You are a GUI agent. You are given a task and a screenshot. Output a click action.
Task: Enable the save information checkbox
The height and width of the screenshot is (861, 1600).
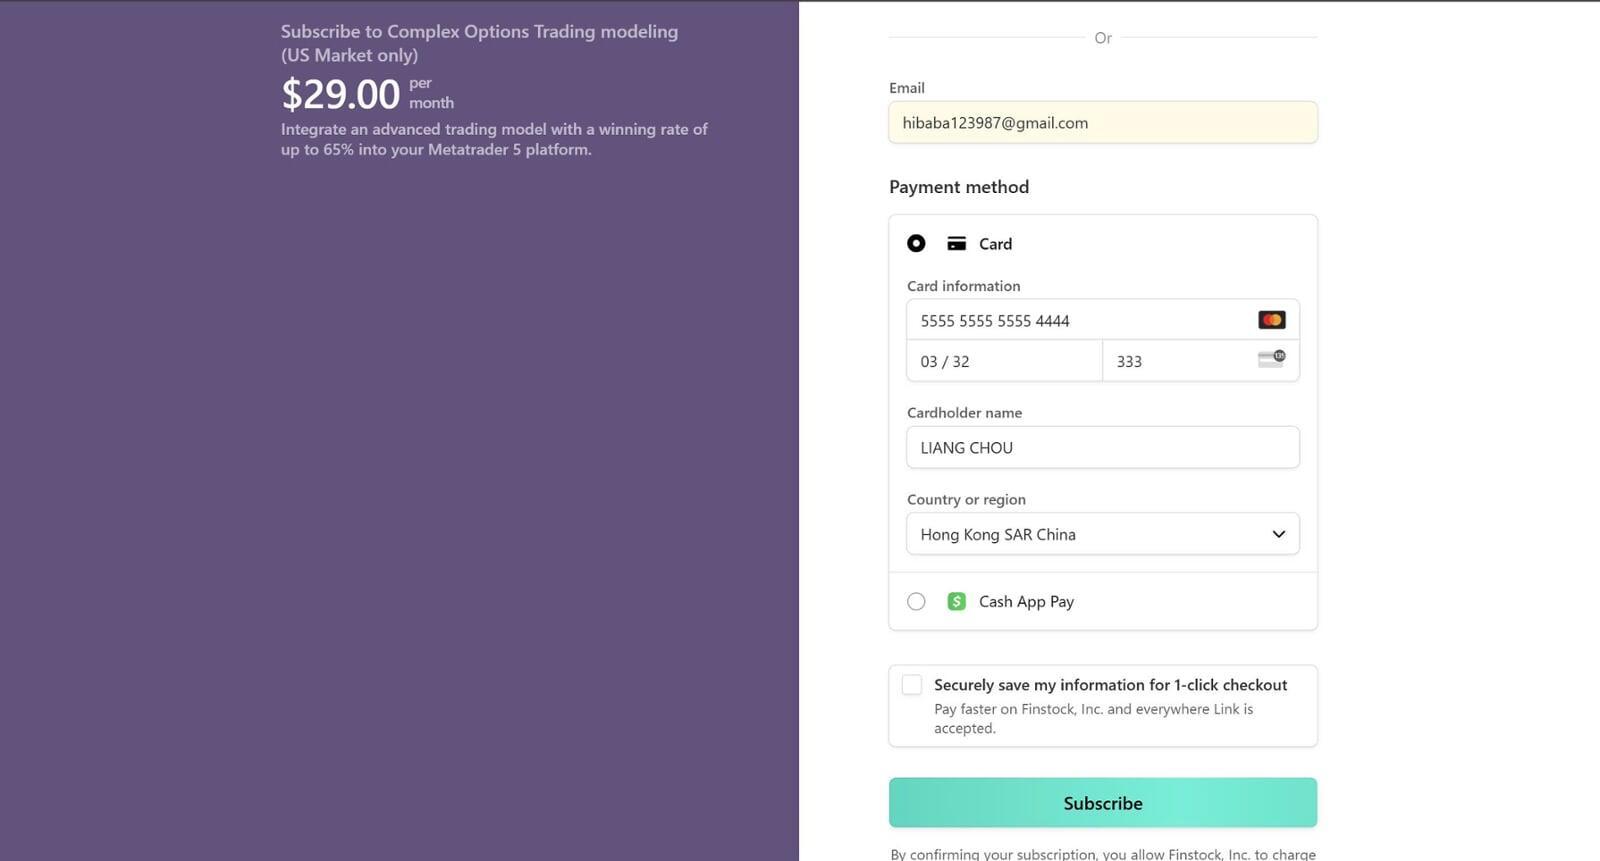coord(912,685)
